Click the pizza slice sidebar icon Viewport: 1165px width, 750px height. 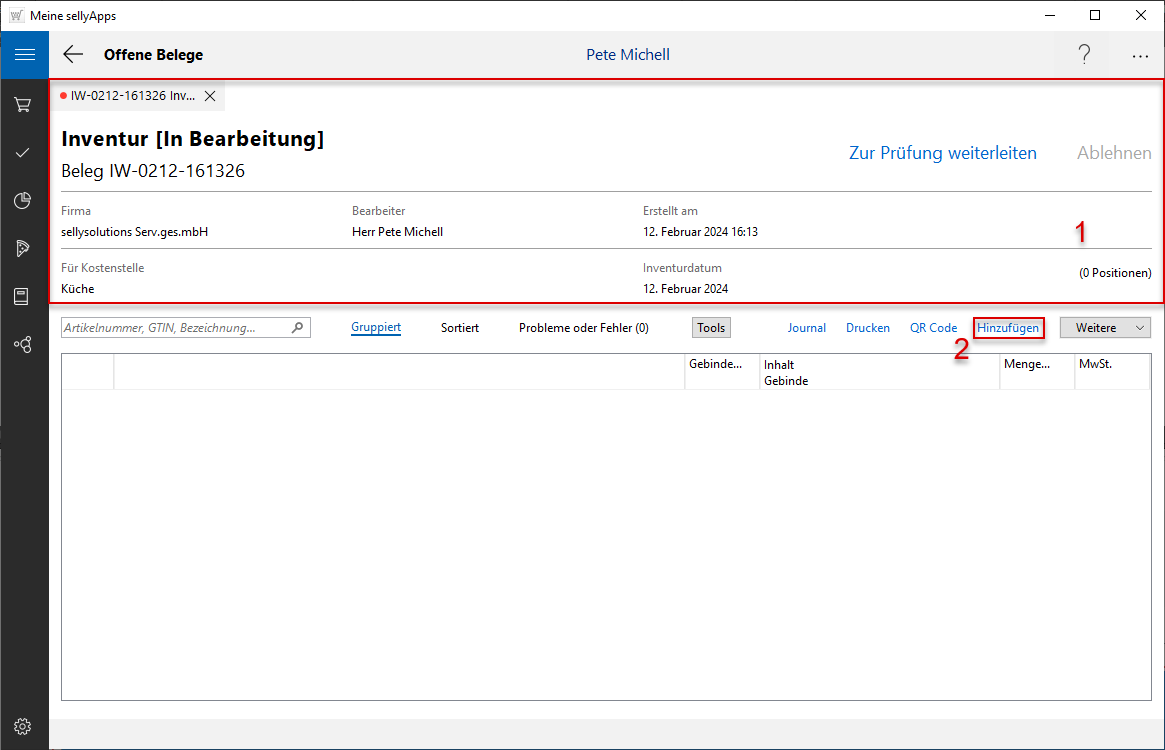click(23, 248)
